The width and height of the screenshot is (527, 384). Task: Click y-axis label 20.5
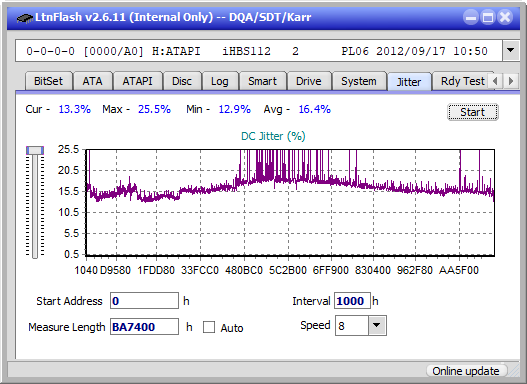point(68,170)
